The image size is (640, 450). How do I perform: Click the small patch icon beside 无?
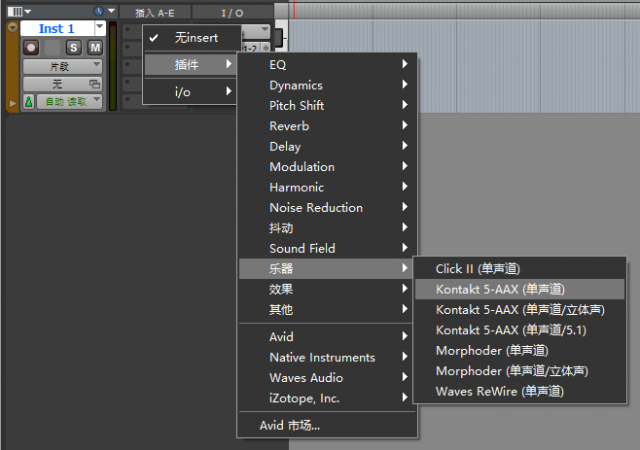tap(95, 84)
